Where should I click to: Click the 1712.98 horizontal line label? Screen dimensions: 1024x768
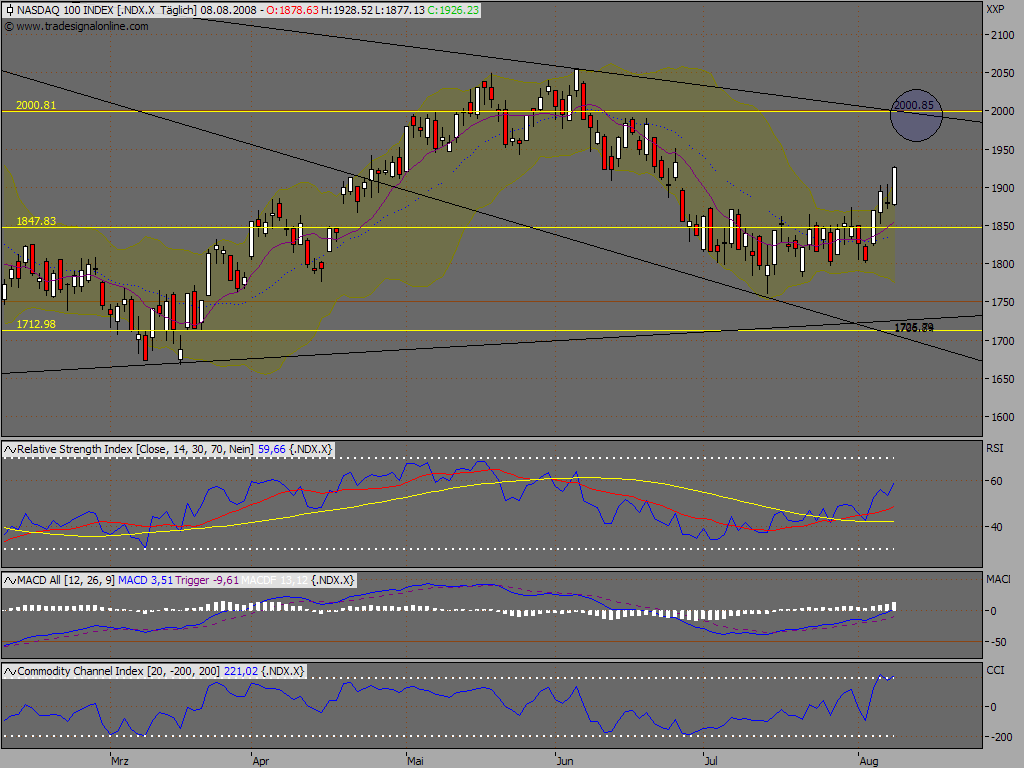[x=36, y=324]
